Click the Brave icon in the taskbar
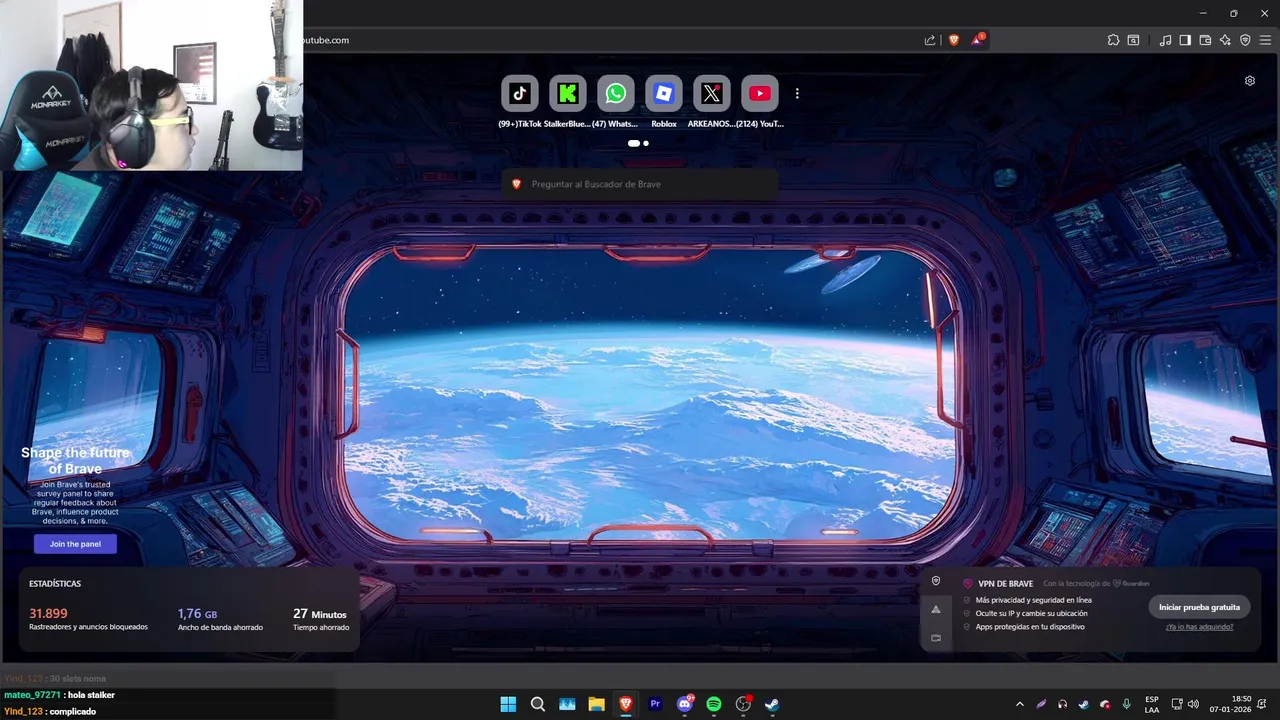 click(x=626, y=704)
